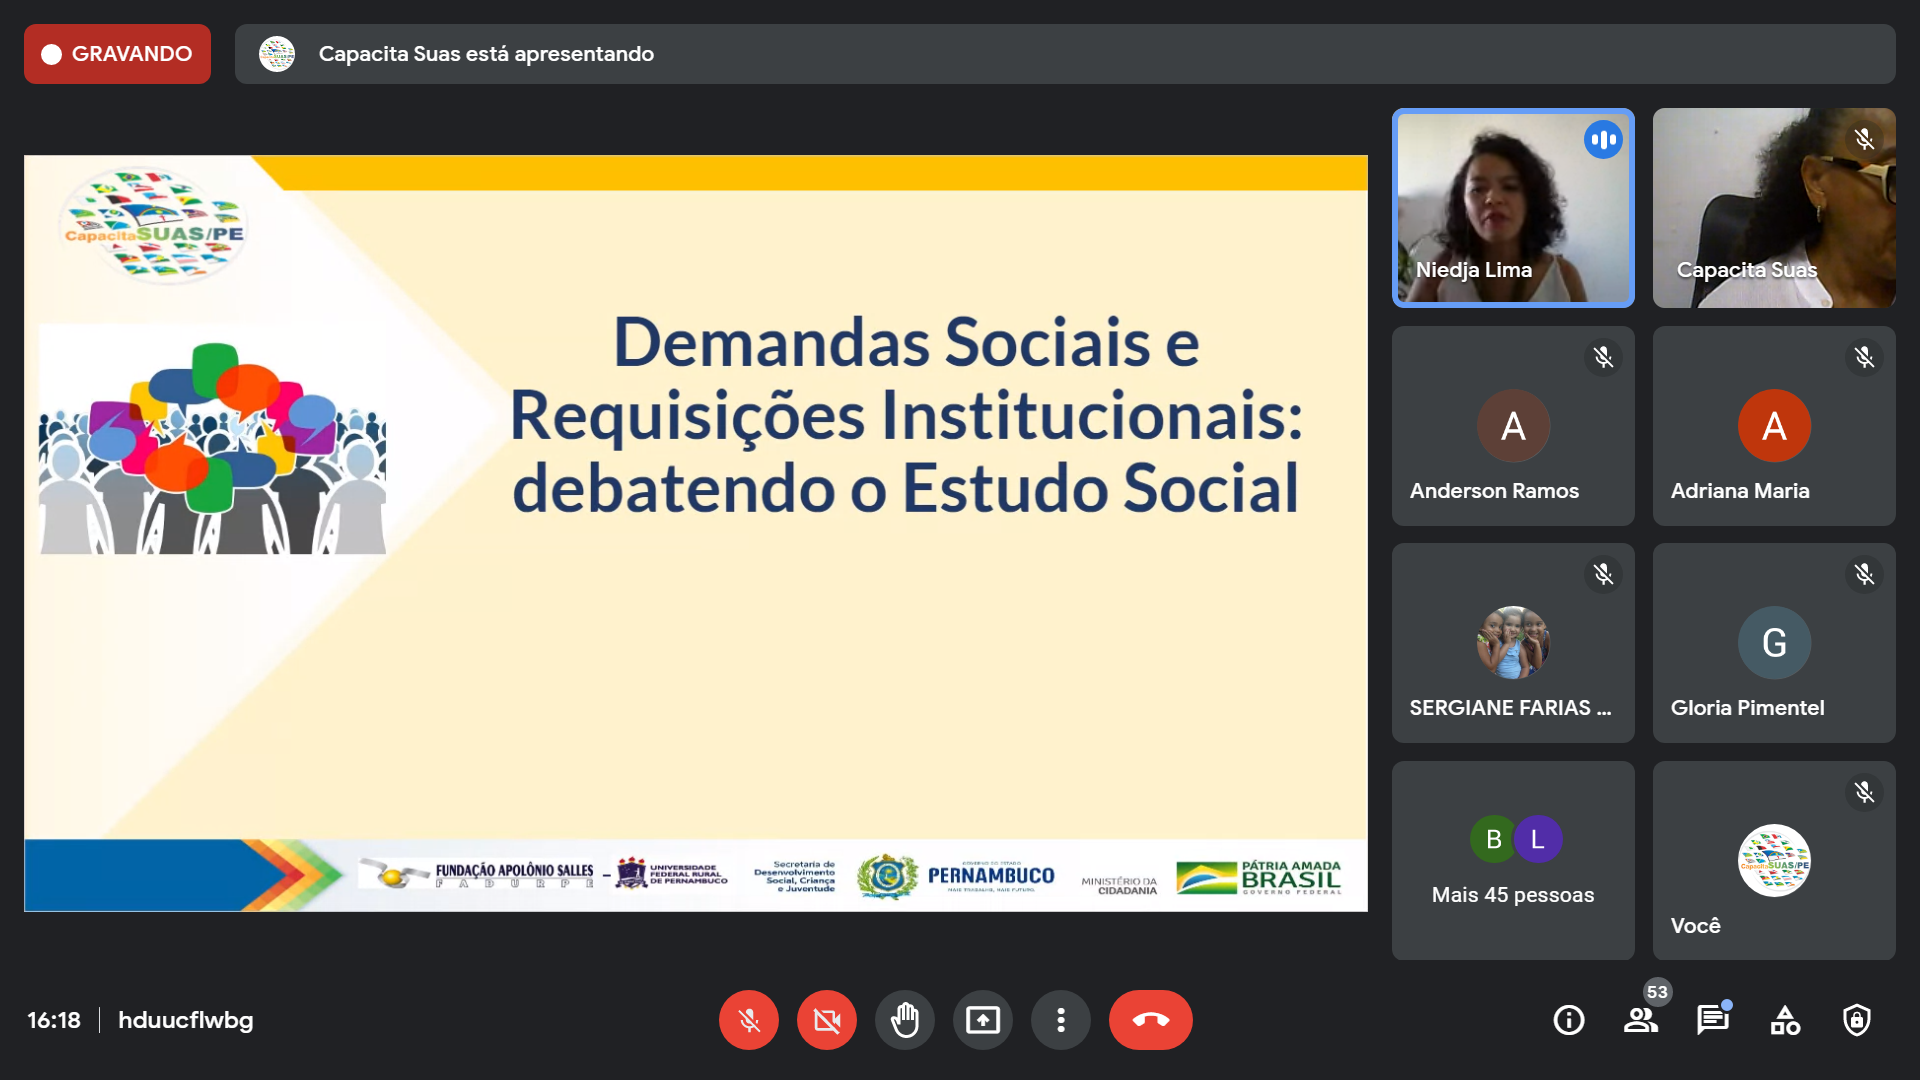Open the meeting details info icon
Image resolution: width=1920 pixels, height=1080 pixels.
click(x=1568, y=1020)
